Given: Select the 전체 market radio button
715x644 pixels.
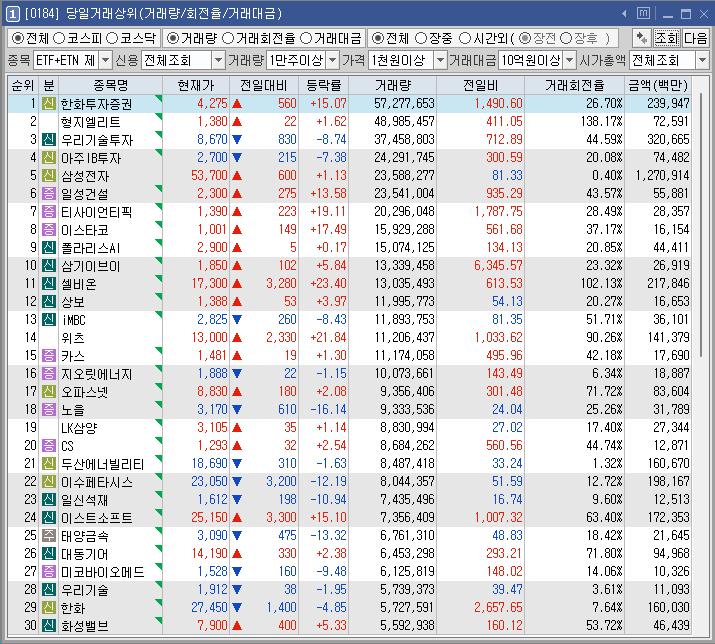Looking at the screenshot, I should [x=18, y=38].
